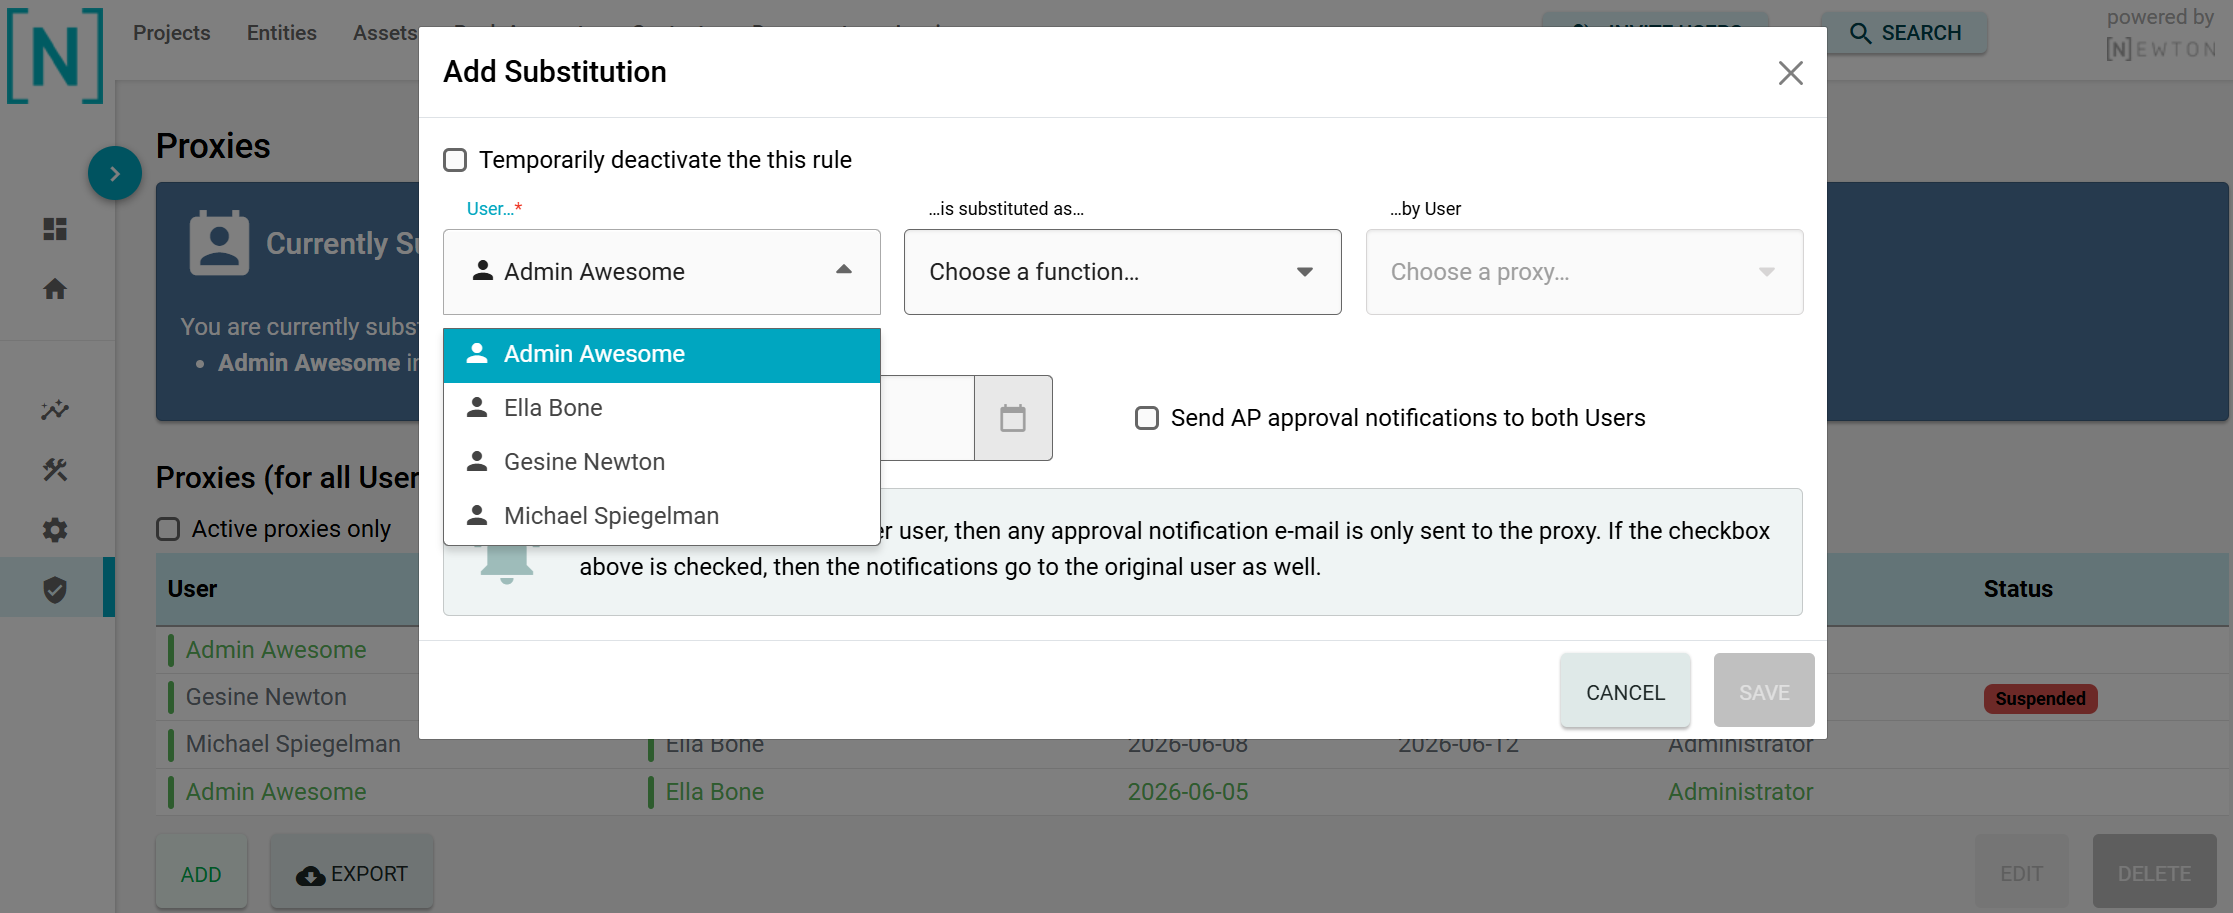This screenshot has width=2233, height=913.
Task: Collapse the User dropdown showing Admin Awesome
Action: point(662,272)
